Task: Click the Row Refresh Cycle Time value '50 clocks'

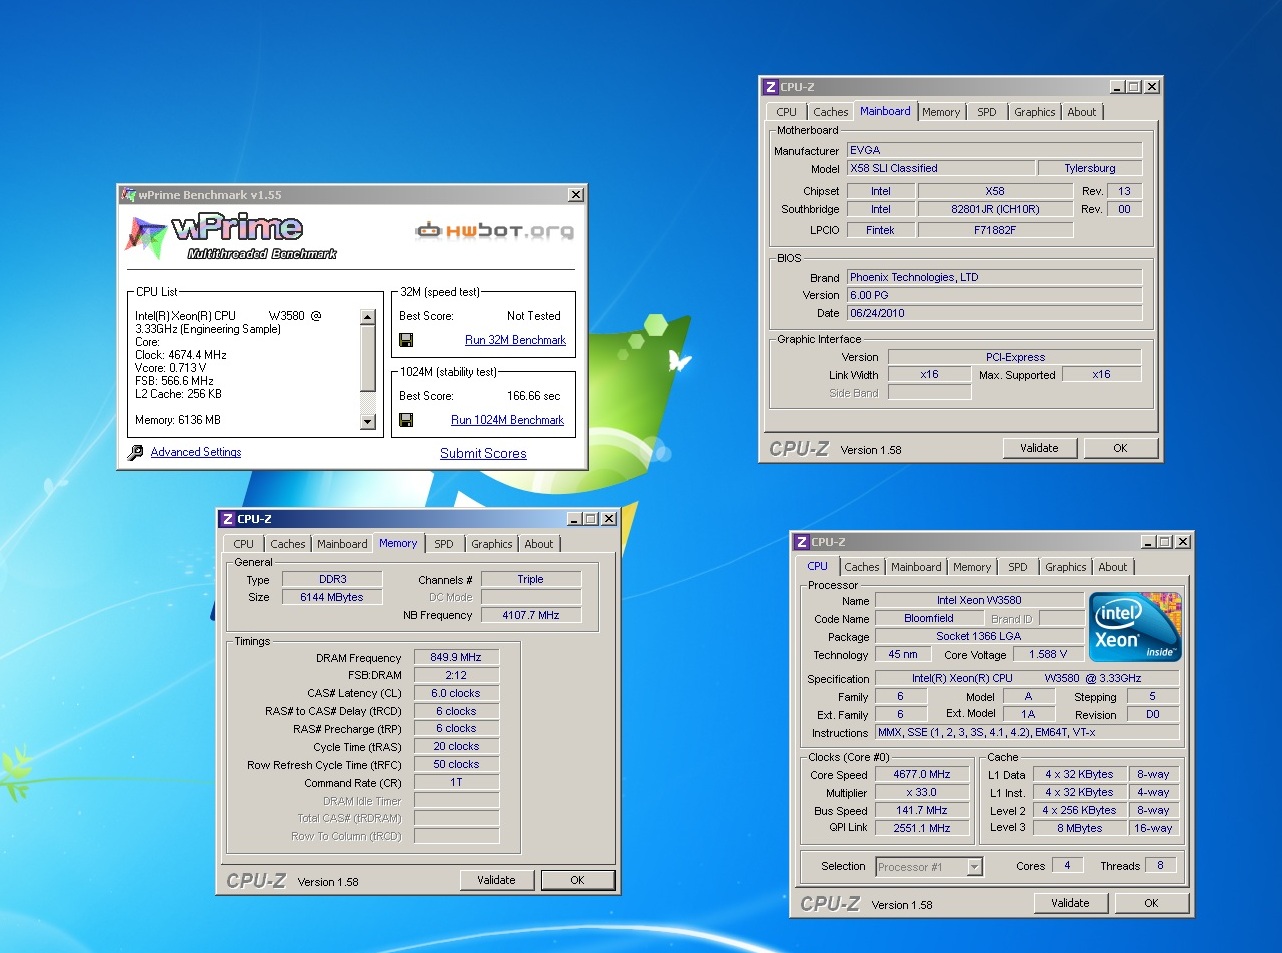Action: pos(456,764)
